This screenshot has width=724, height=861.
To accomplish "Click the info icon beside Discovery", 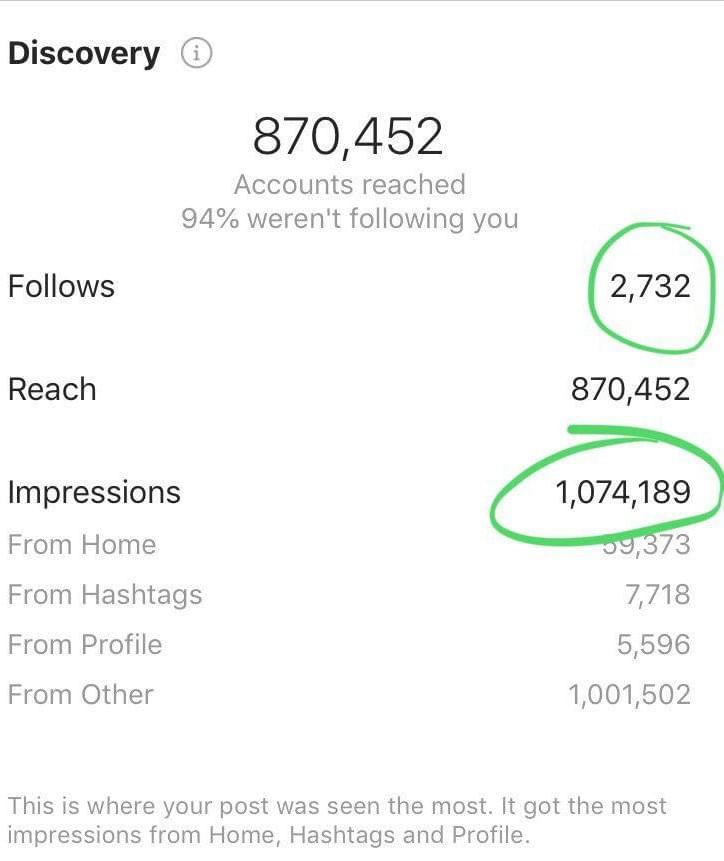I will [x=196, y=54].
